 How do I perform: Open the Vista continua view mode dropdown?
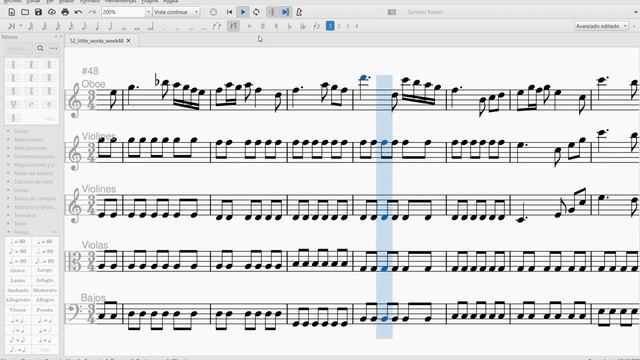[176, 12]
